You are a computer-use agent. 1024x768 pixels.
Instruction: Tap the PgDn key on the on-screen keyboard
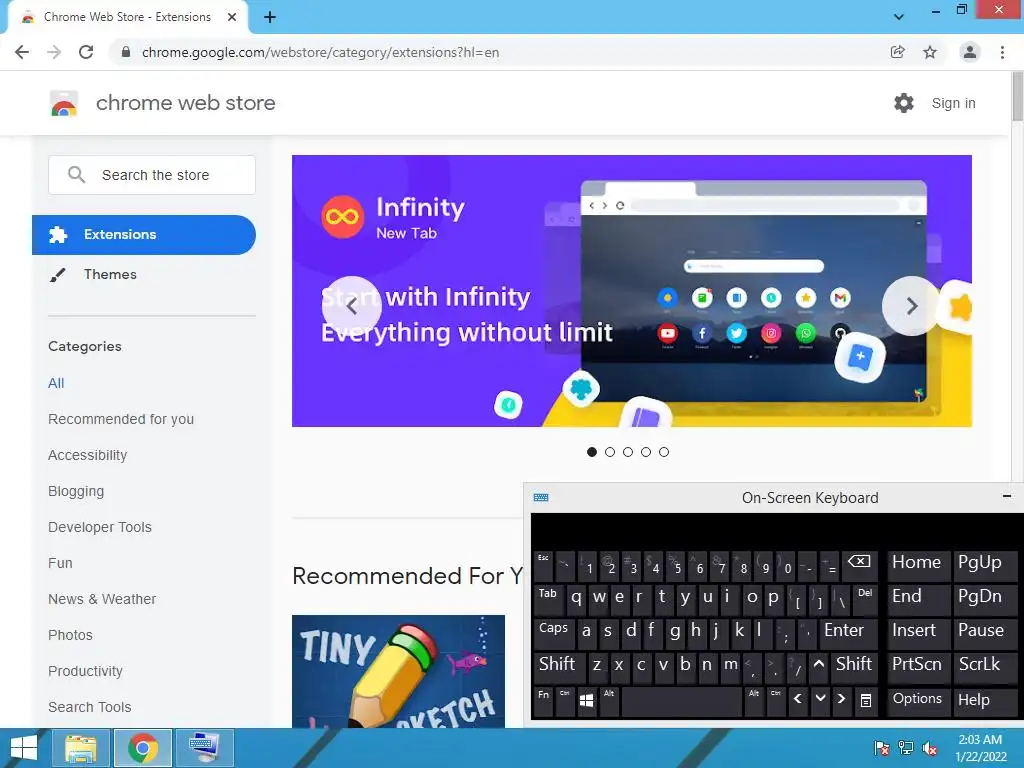(x=984, y=598)
